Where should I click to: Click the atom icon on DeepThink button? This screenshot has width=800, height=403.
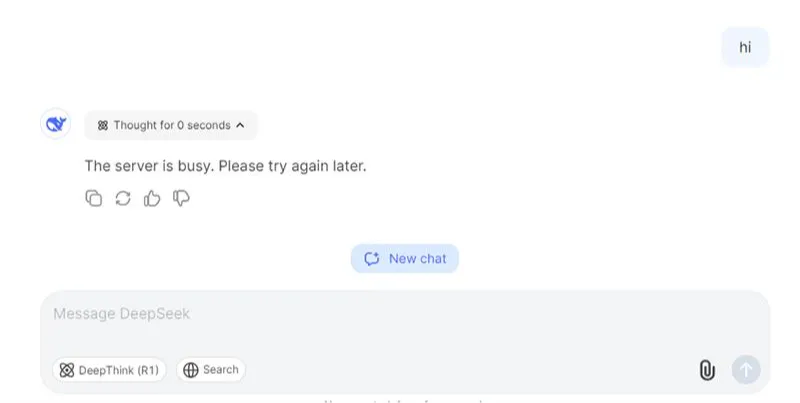[67, 370]
